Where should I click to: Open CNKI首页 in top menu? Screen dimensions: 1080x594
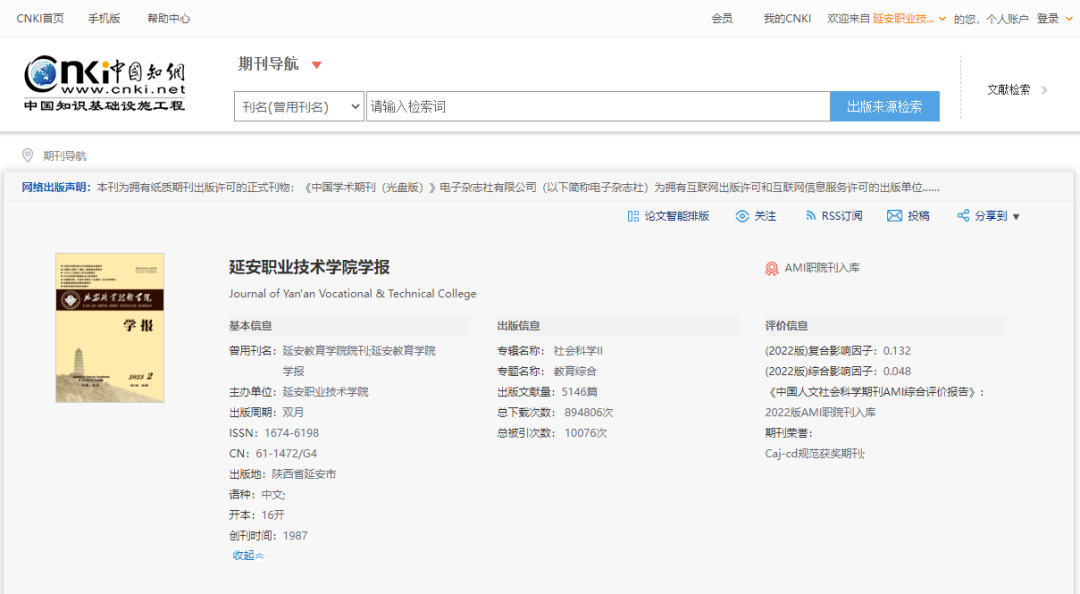(x=40, y=19)
